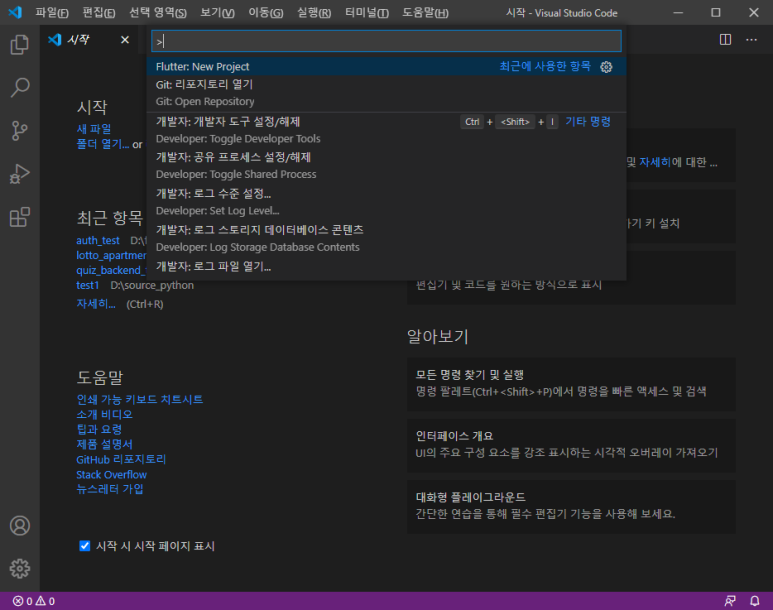Open the 제품 설명서 link
This screenshot has width=773, height=610.
coord(105,444)
